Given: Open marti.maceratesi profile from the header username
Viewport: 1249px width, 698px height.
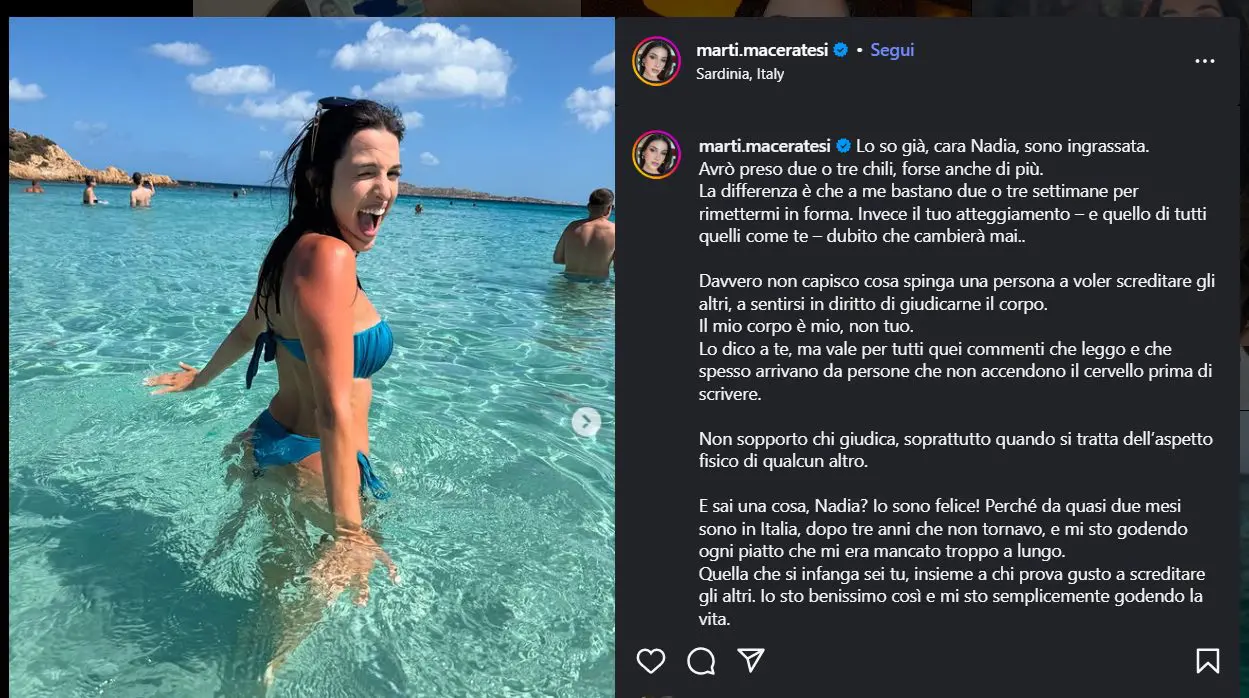Looking at the screenshot, I should [x=762, y=50].
